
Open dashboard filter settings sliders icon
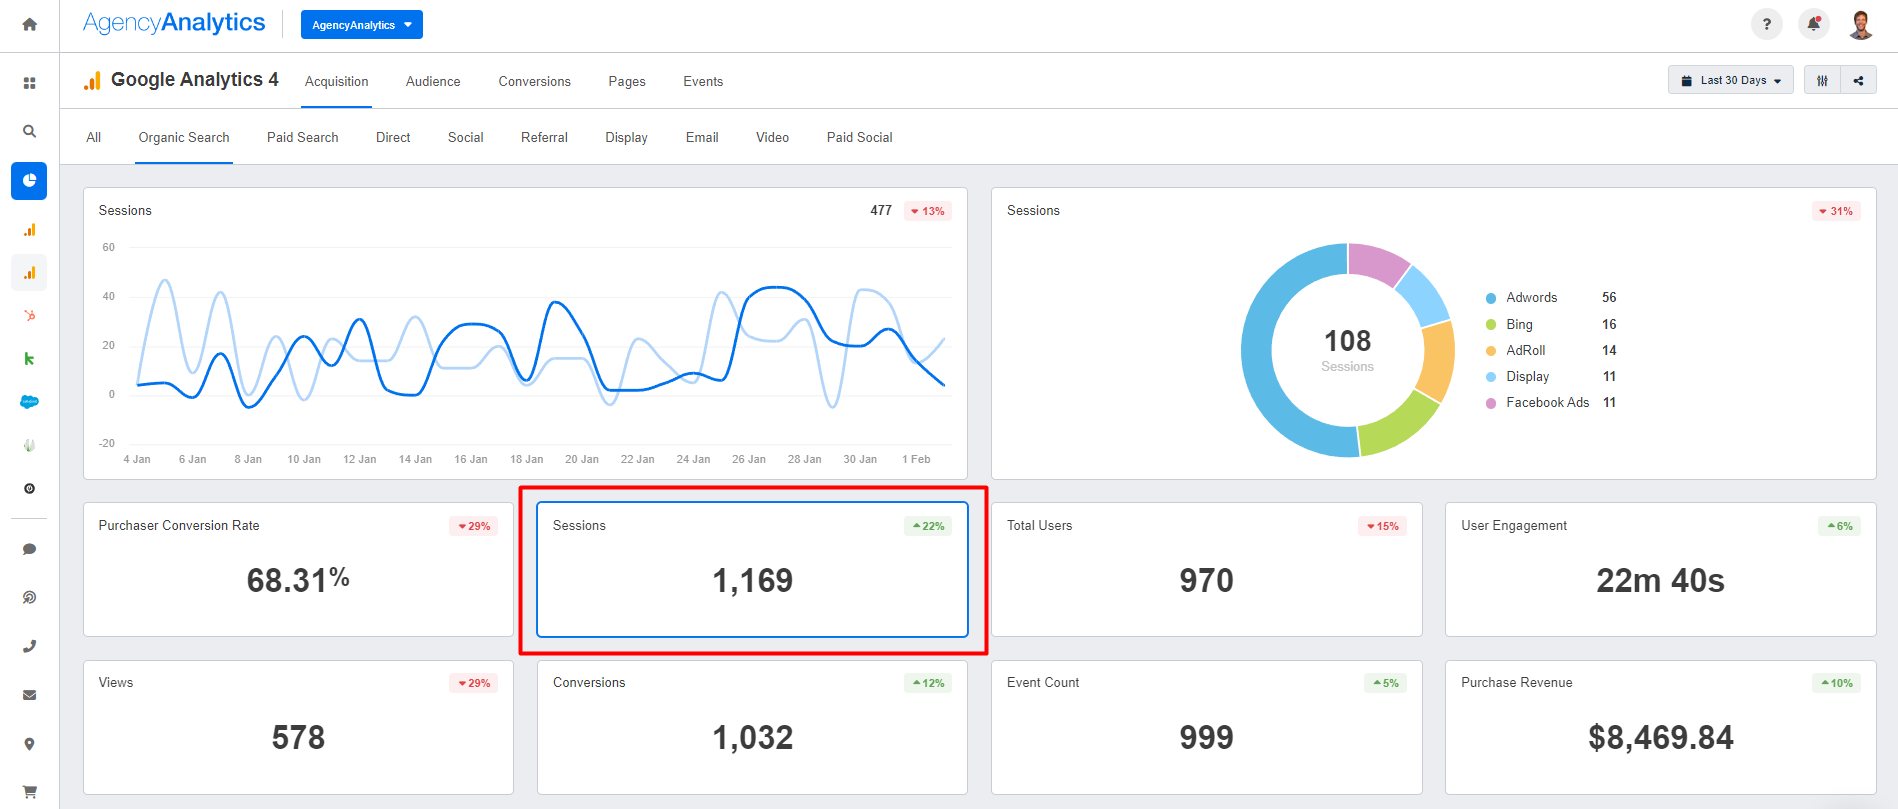click(x=1822, y=80)
